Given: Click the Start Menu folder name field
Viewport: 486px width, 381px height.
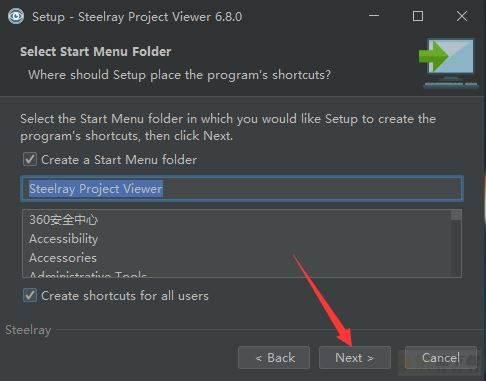Looking at the screenshot, I should coord(242,189).
